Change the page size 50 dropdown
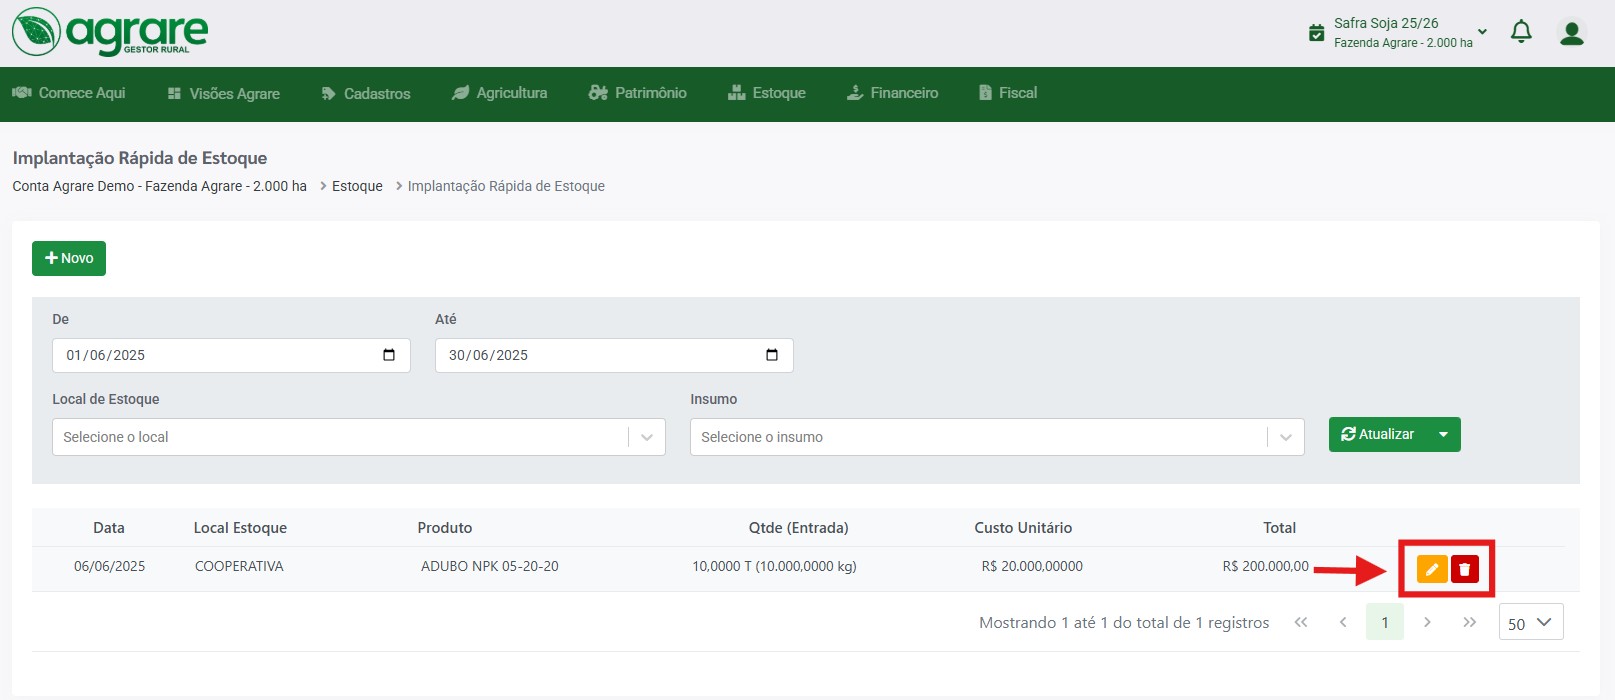The height and width of the screenshot is (700, 1615). pos(1531,622)
